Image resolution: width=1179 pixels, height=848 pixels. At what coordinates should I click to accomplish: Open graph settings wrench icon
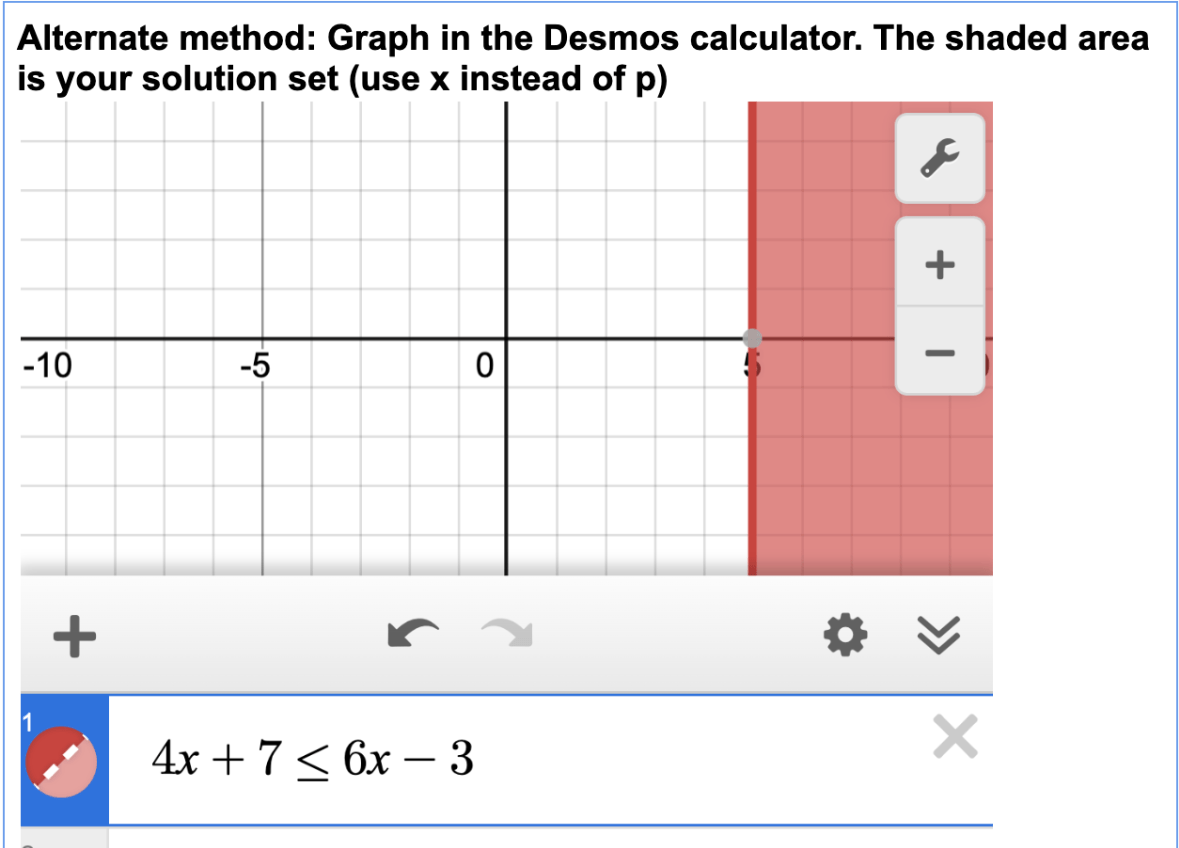[940, 158]
